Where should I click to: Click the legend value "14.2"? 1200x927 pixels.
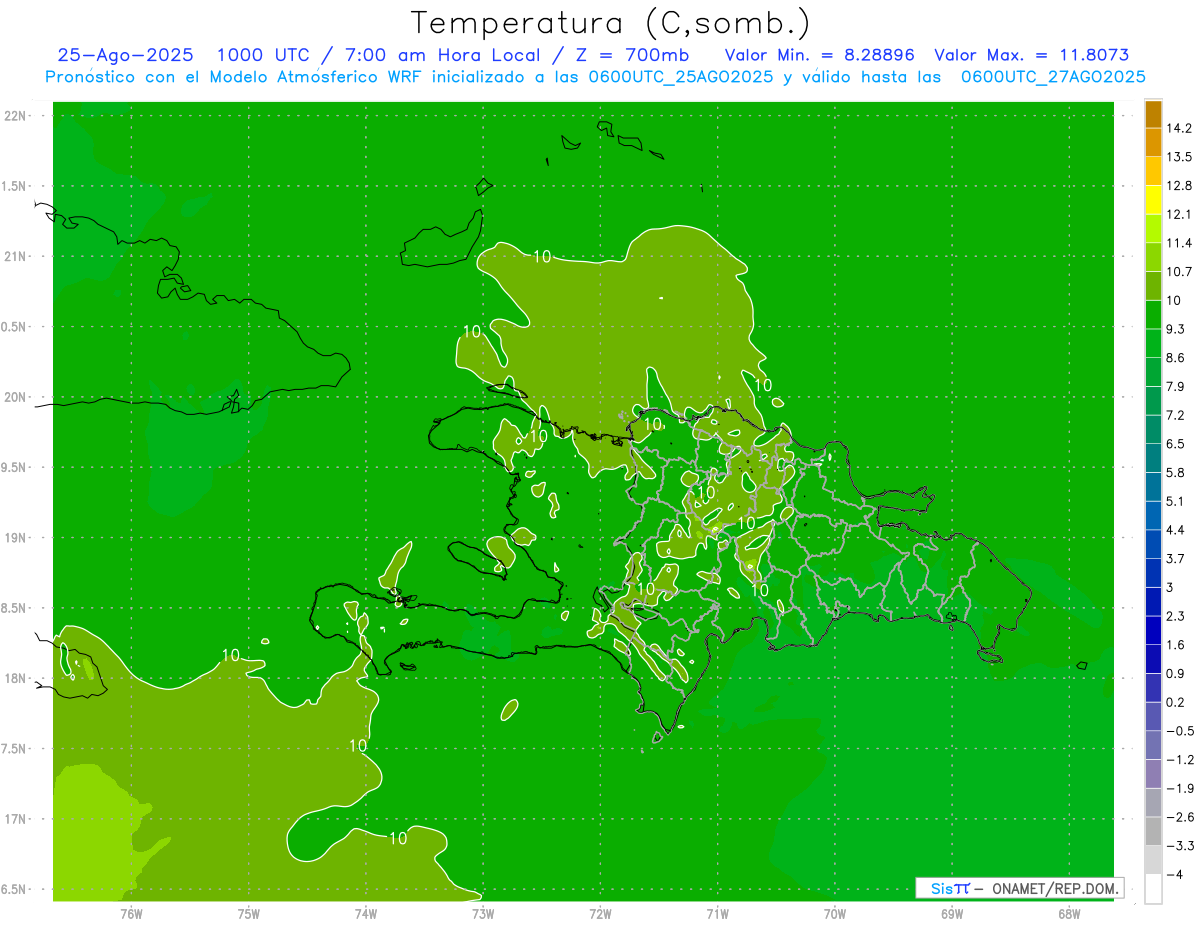point(1180,128)
